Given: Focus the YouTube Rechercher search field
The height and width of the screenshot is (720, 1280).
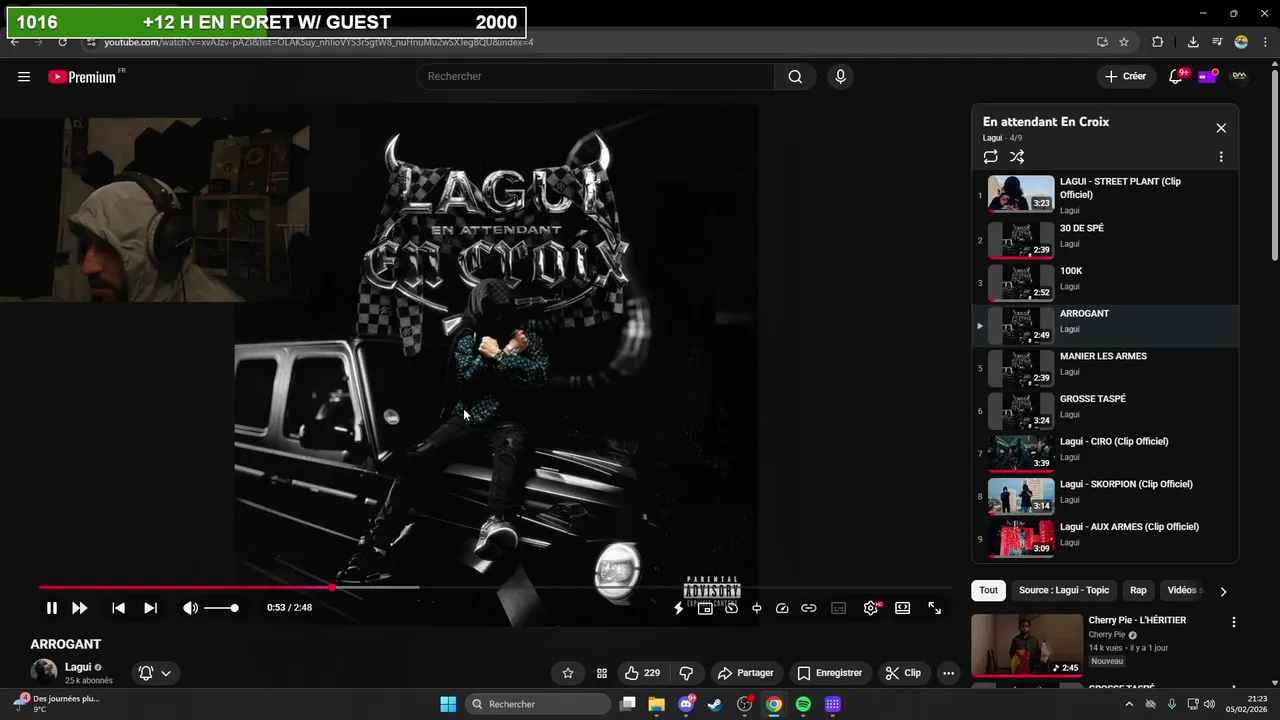Looking at the screenshot, I should [x=596, y=77].
